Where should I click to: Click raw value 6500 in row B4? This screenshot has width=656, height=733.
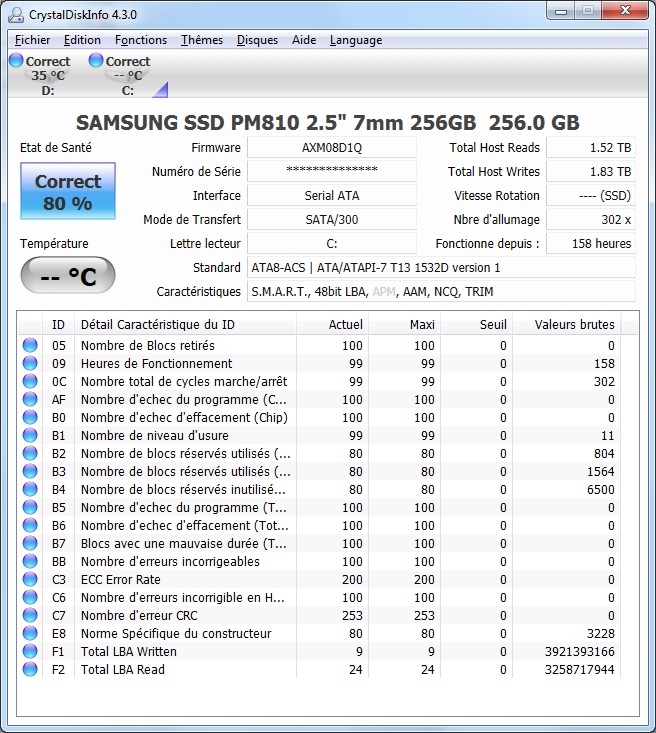(601, 489)
